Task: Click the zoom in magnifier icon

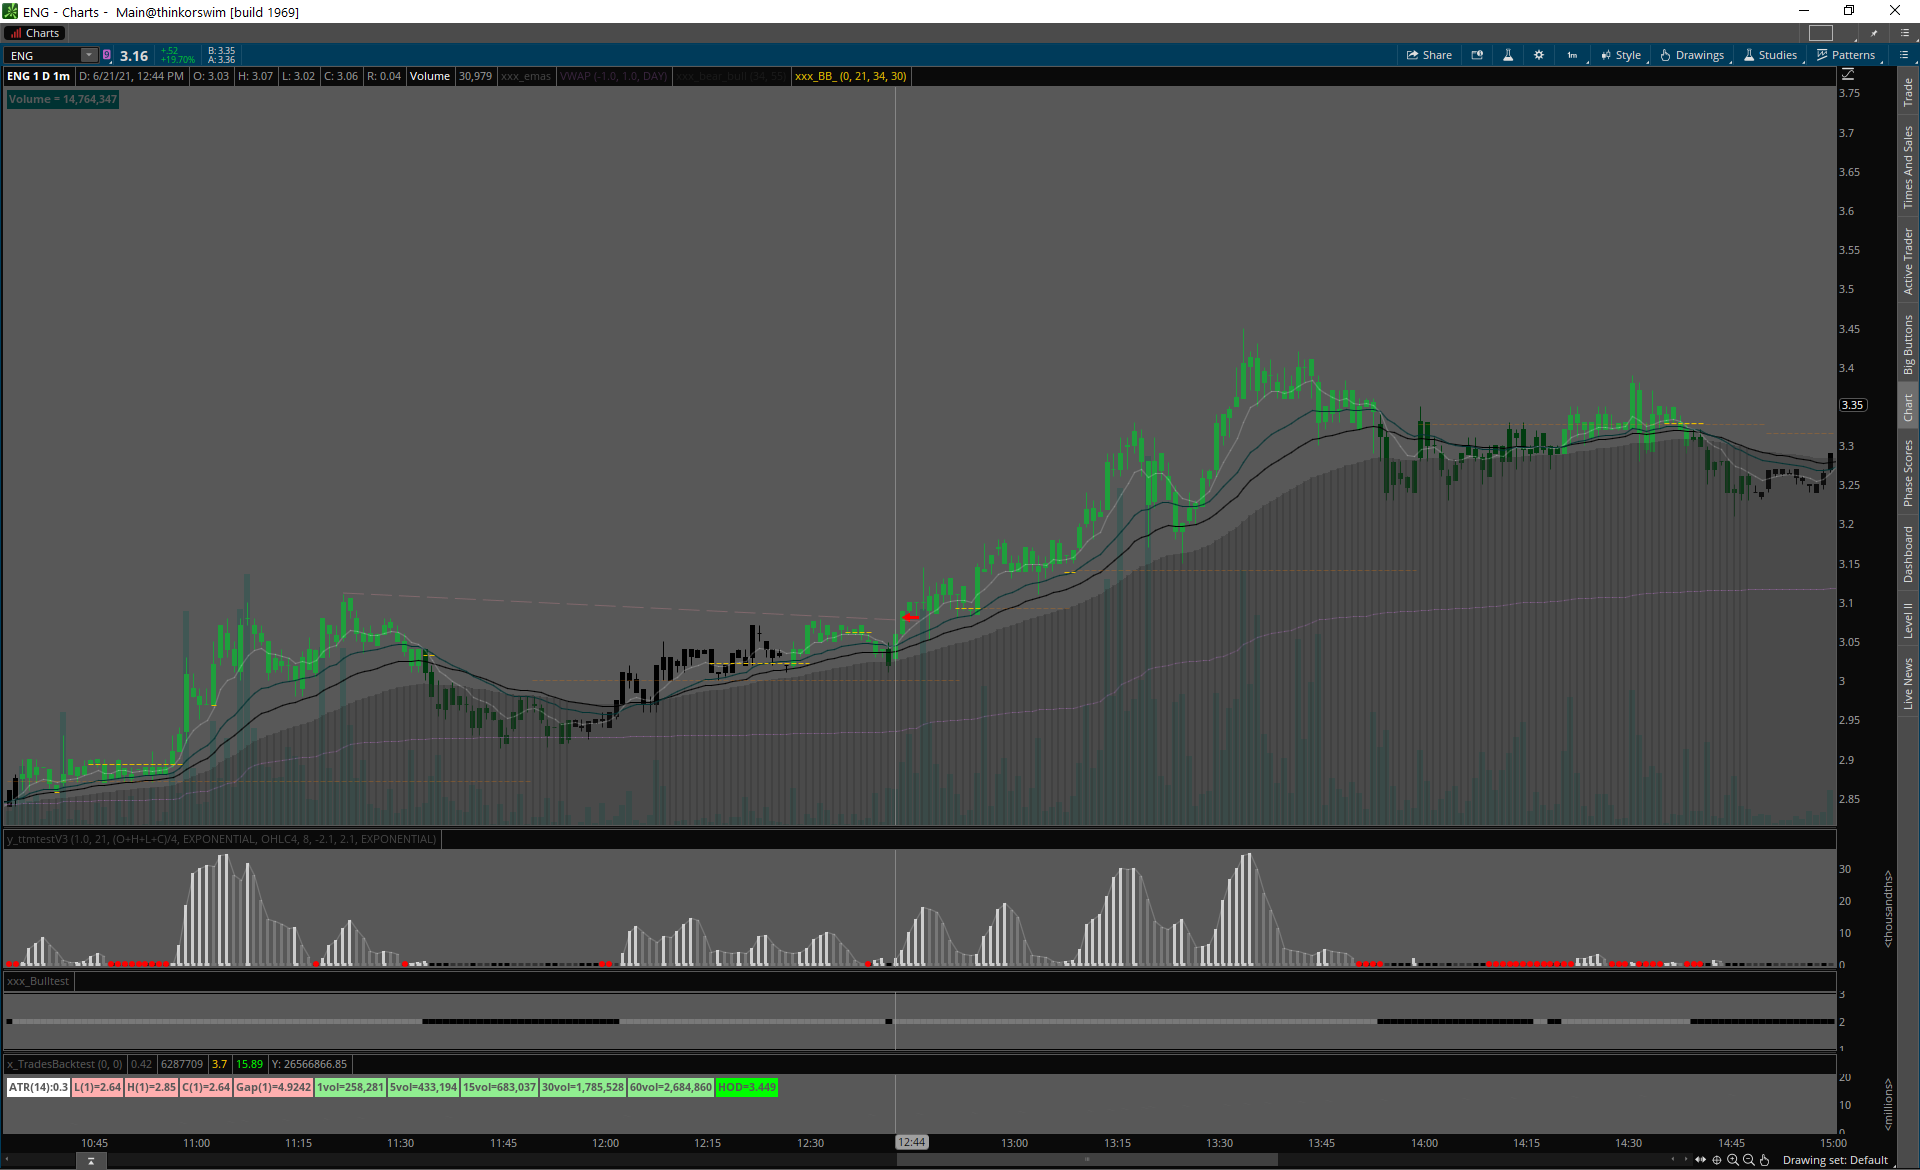Action: coord(1733,1160)
